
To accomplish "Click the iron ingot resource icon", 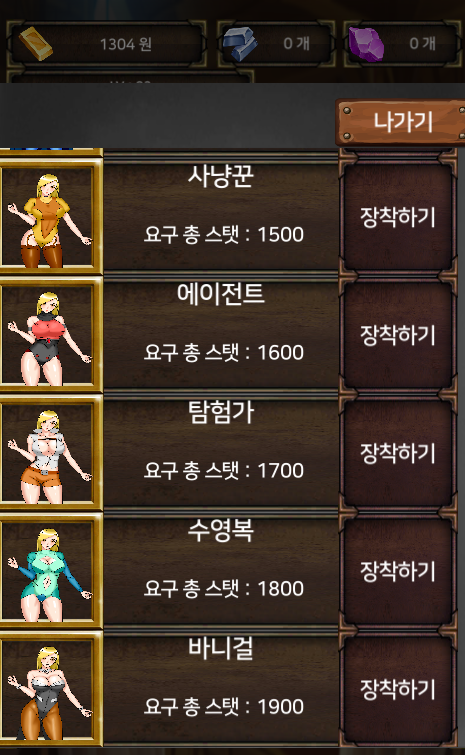I will (240, 44).
